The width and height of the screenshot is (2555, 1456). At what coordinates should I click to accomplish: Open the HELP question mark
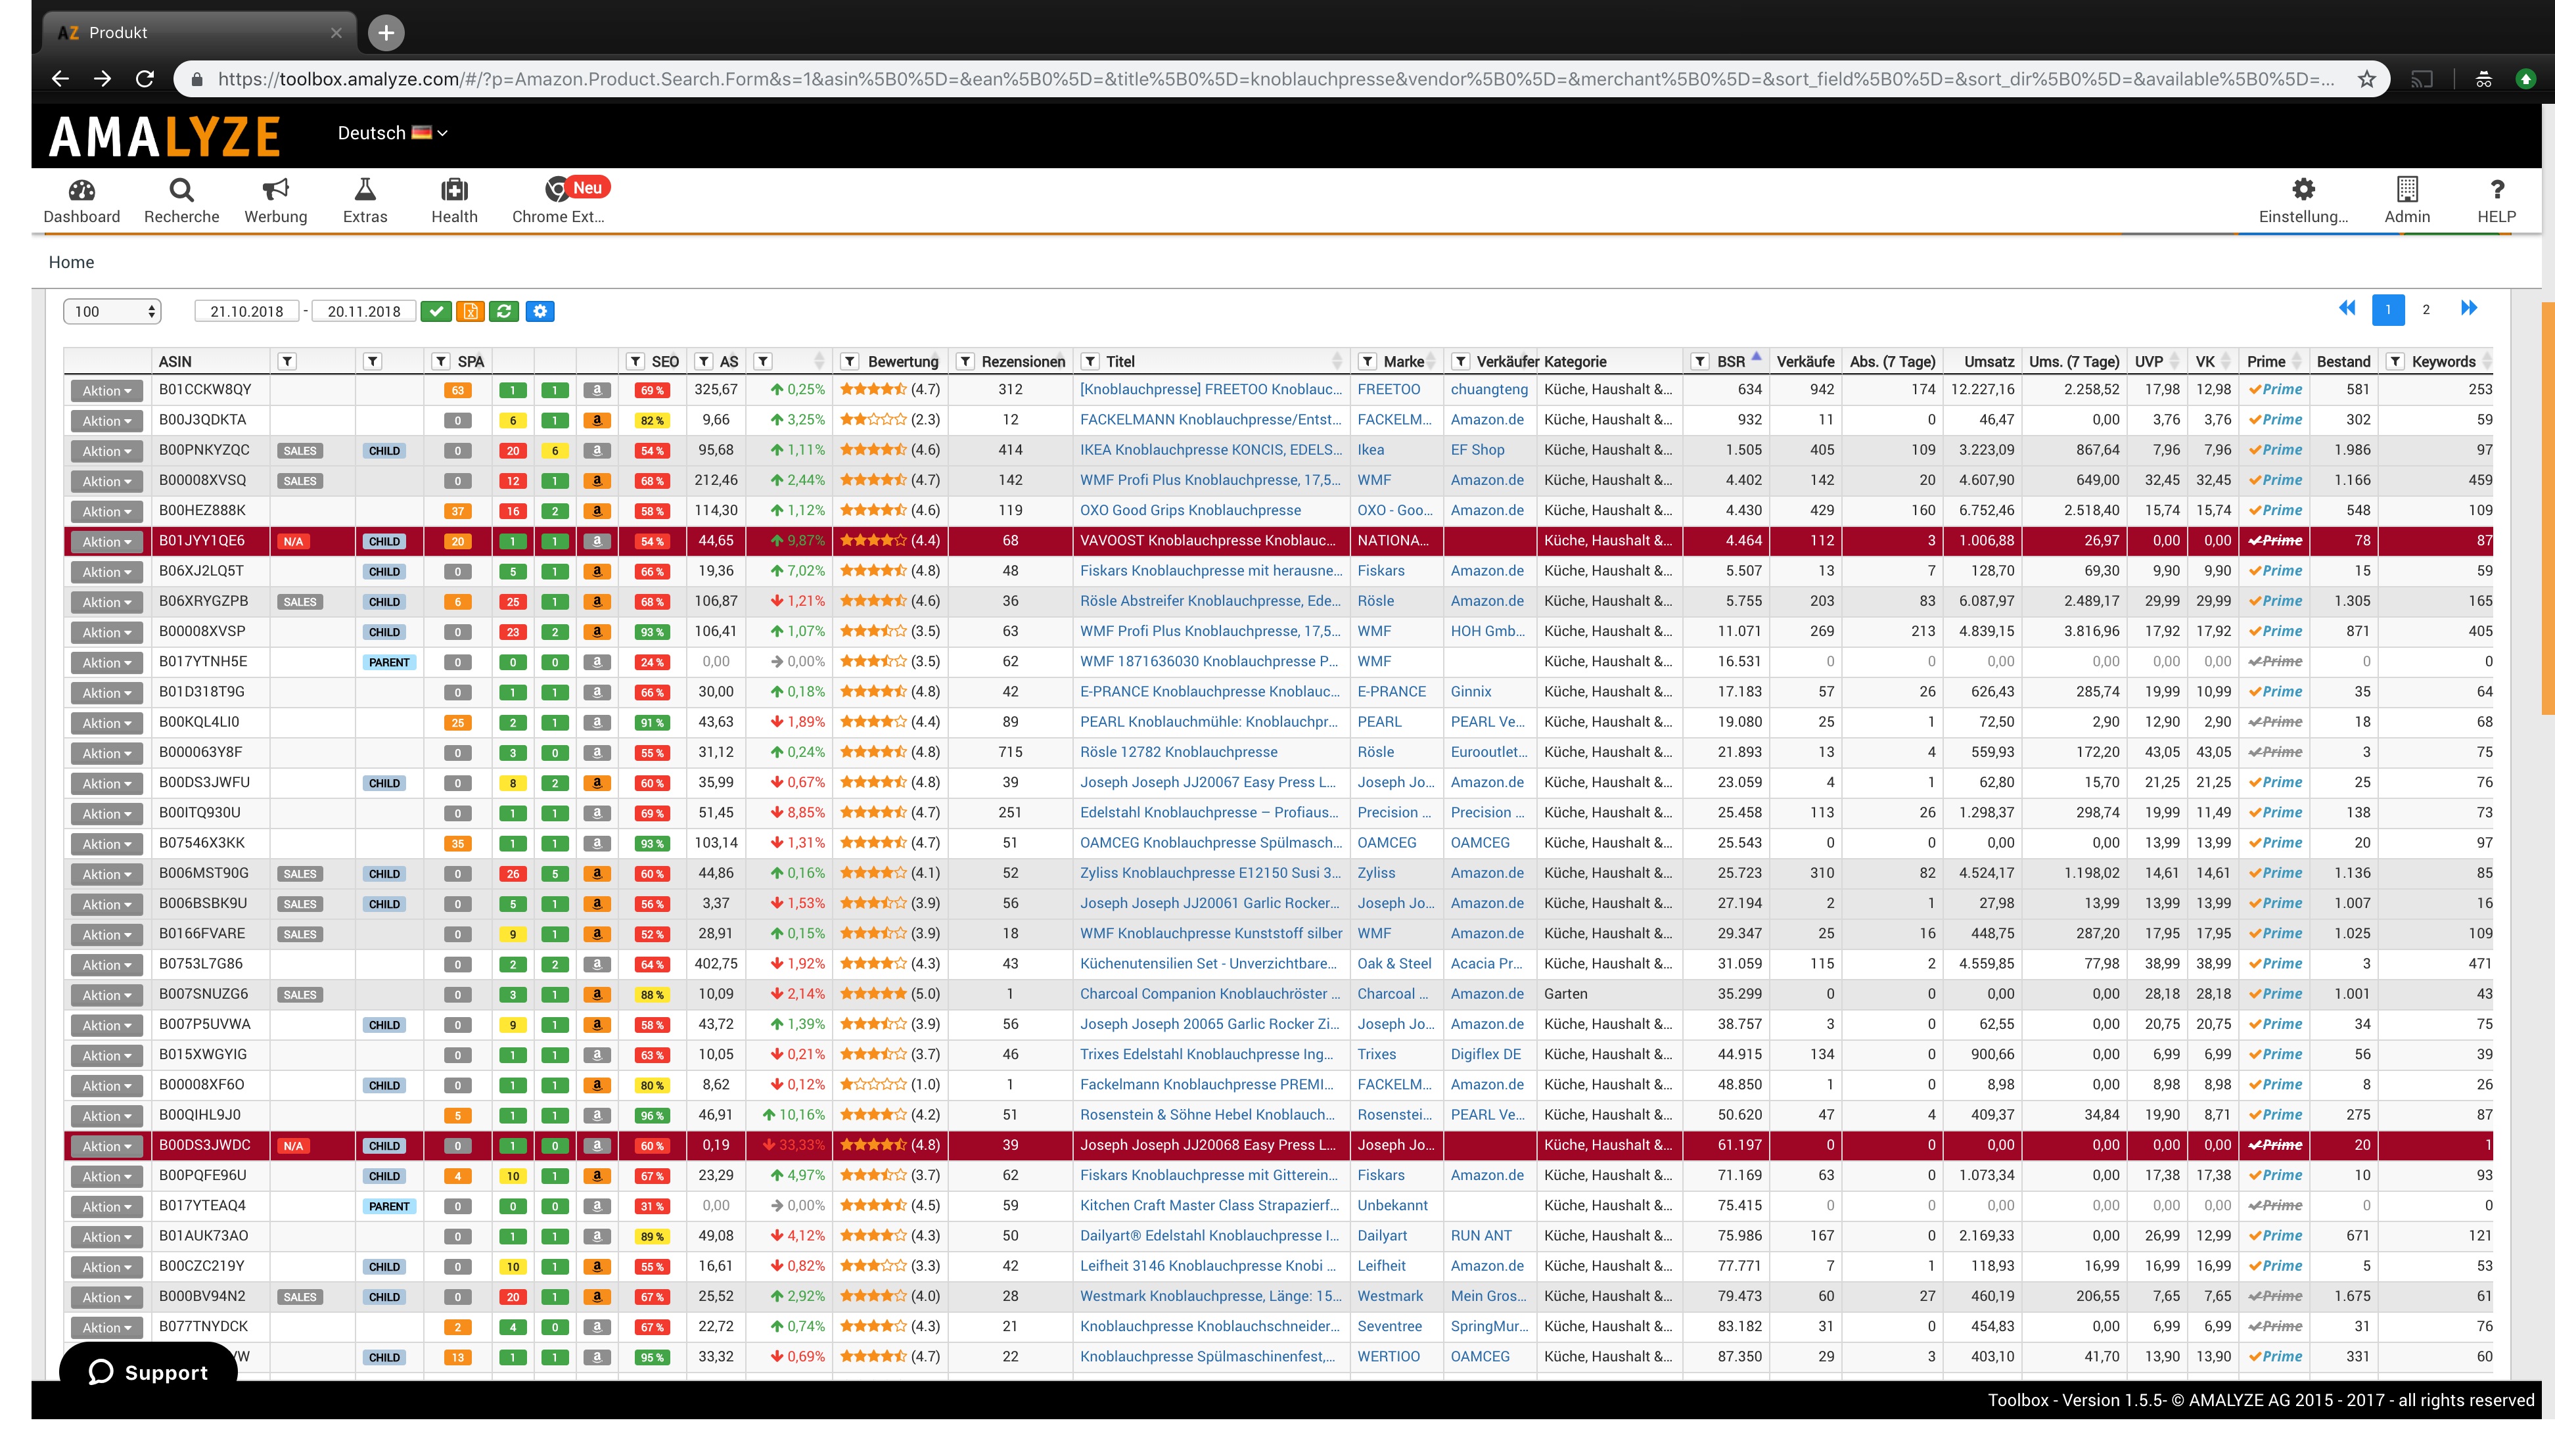click(x=2496, y=200)
